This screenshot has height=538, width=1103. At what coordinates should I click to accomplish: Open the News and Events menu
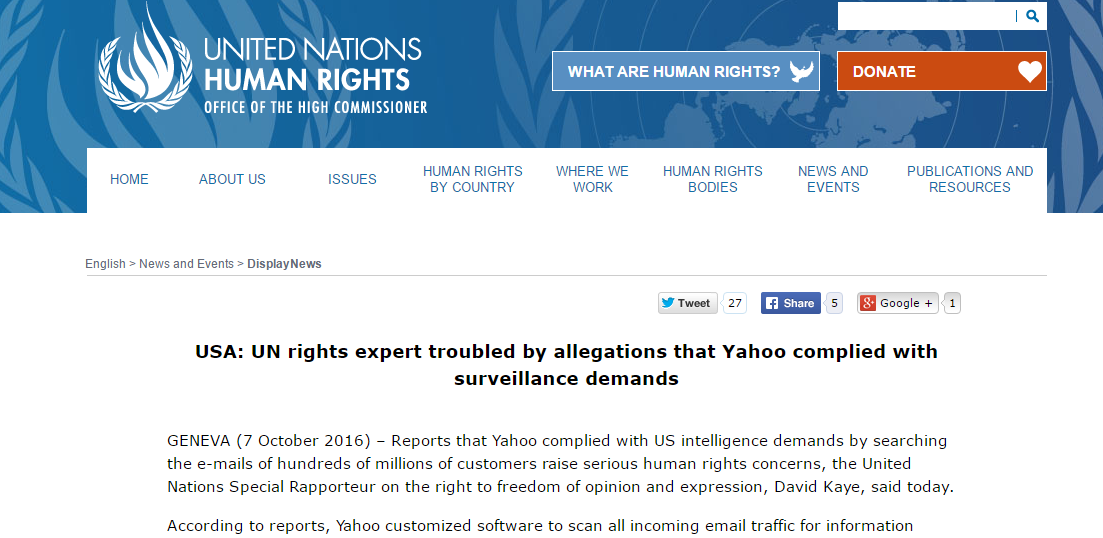point(833,179)
